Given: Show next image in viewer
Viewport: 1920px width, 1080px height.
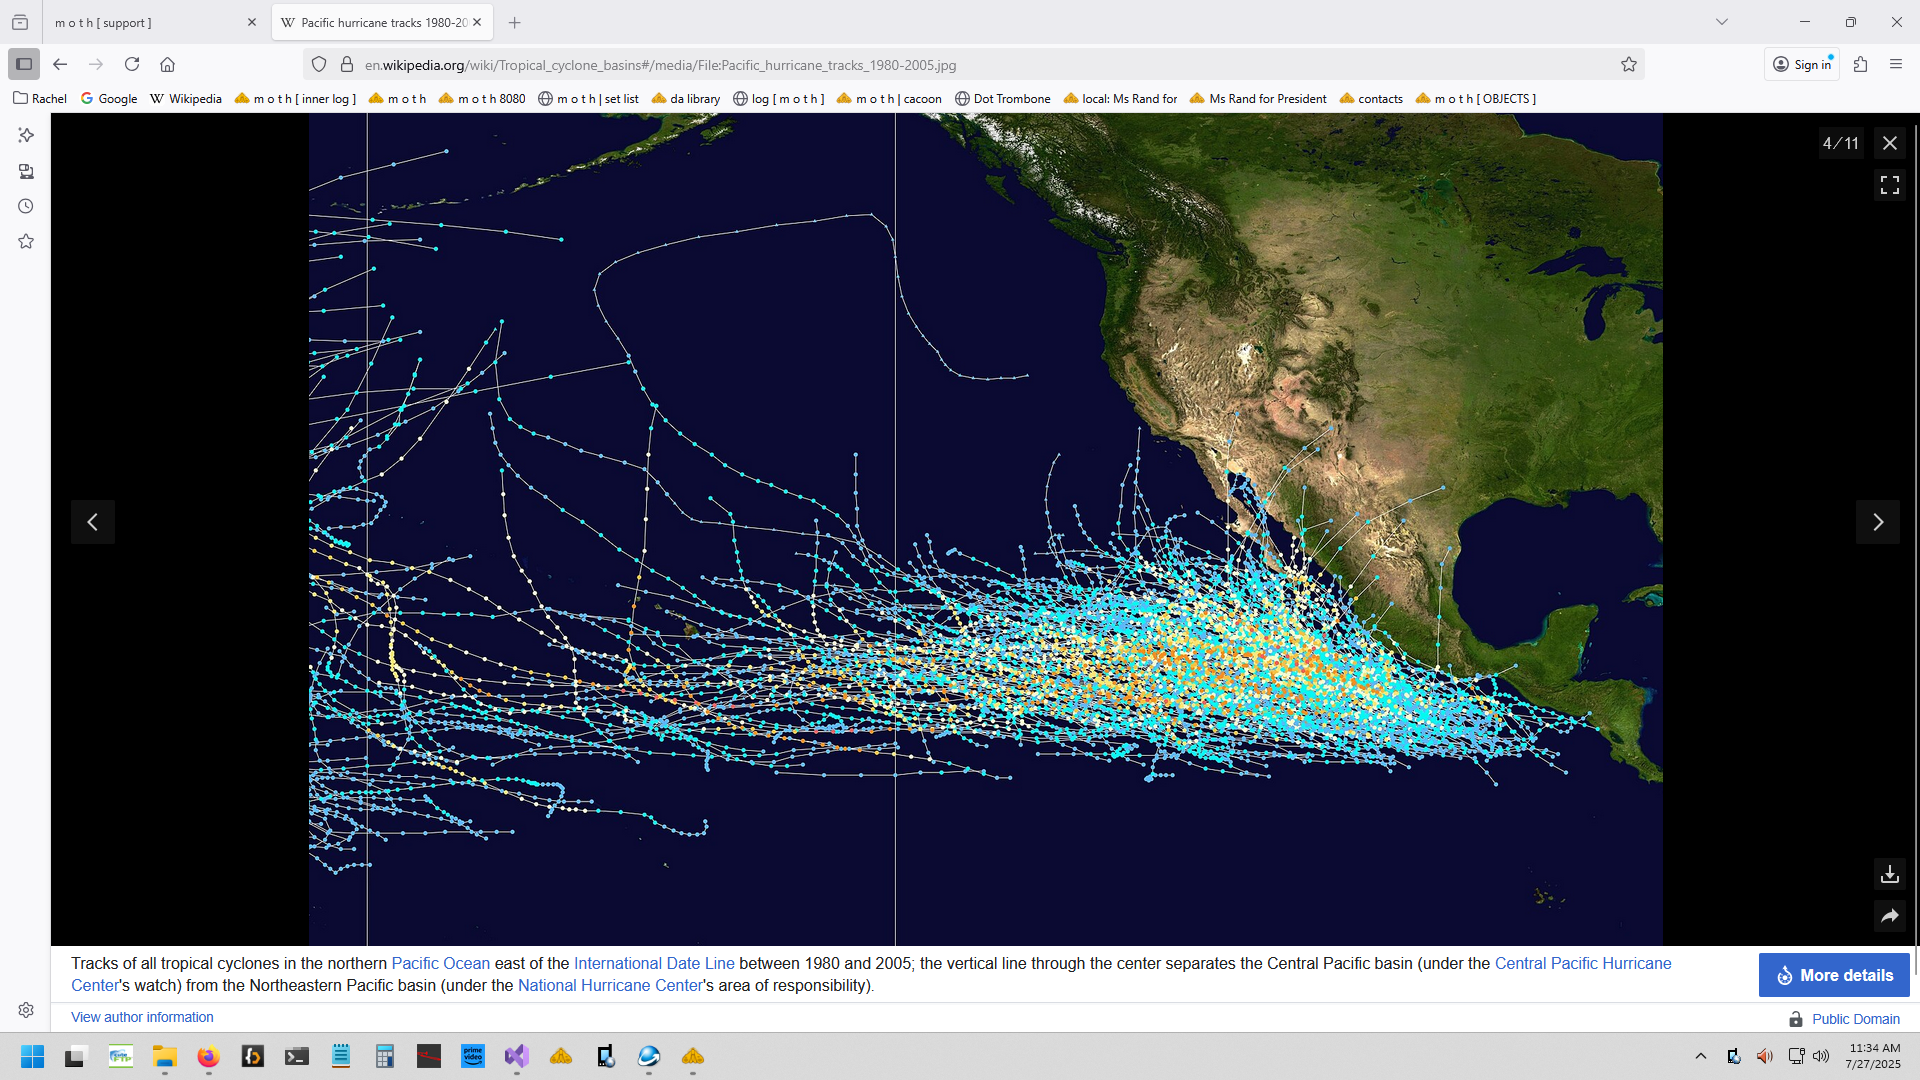Looking at the screenshot, I should [x=1877, y=522].
